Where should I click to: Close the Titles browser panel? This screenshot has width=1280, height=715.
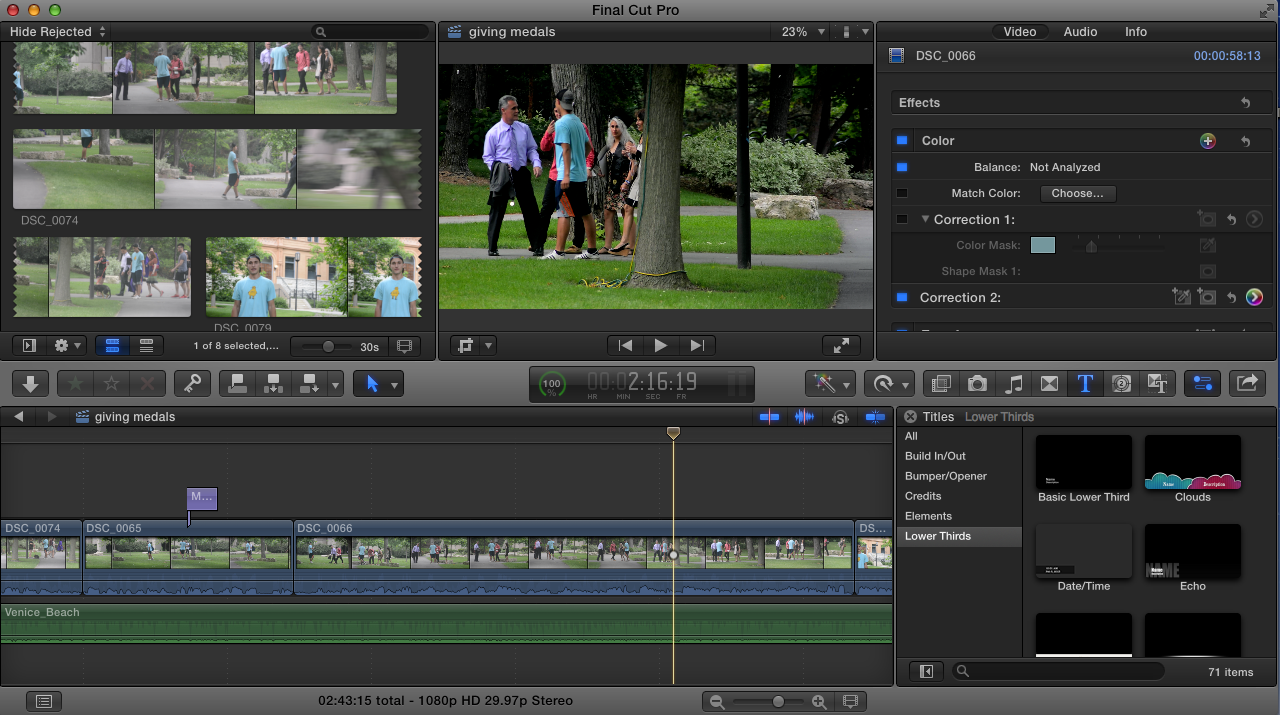[x=910, y=417]
